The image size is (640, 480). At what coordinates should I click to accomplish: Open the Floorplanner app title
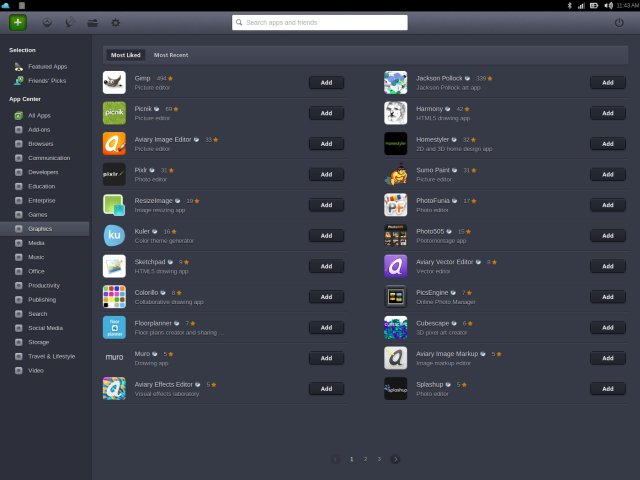tap(153, 323)
